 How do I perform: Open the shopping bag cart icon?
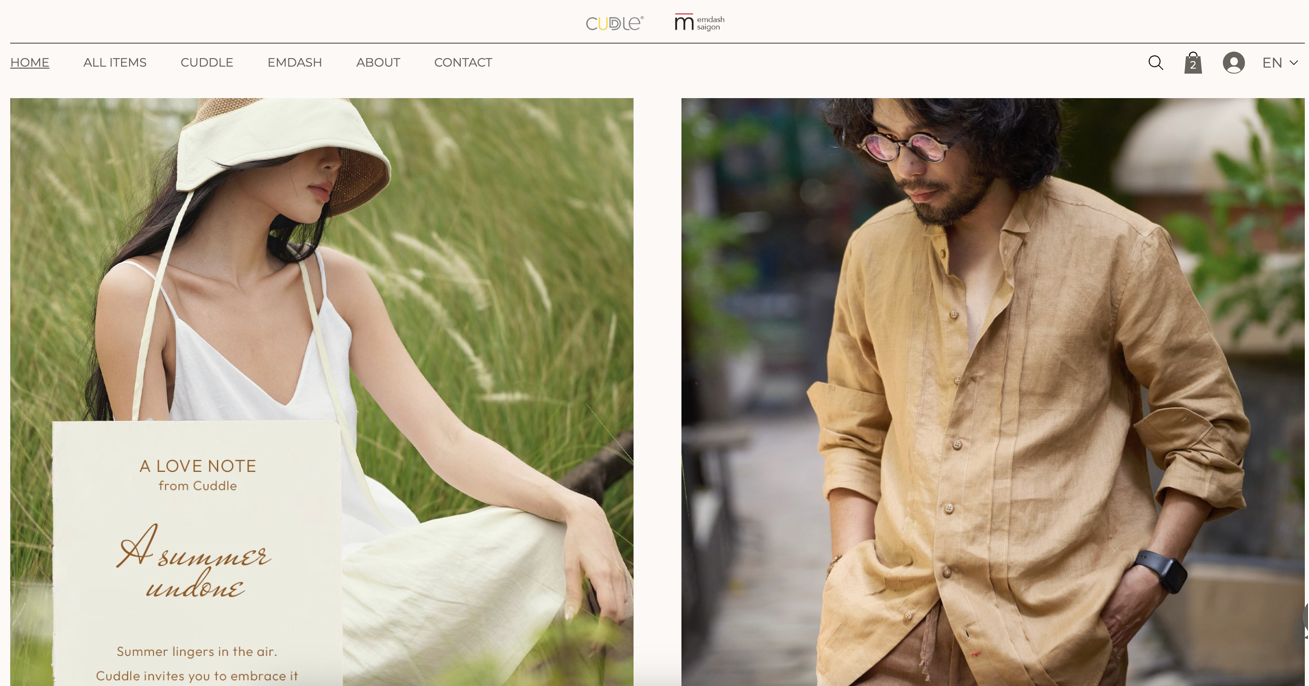point(1193,63)
